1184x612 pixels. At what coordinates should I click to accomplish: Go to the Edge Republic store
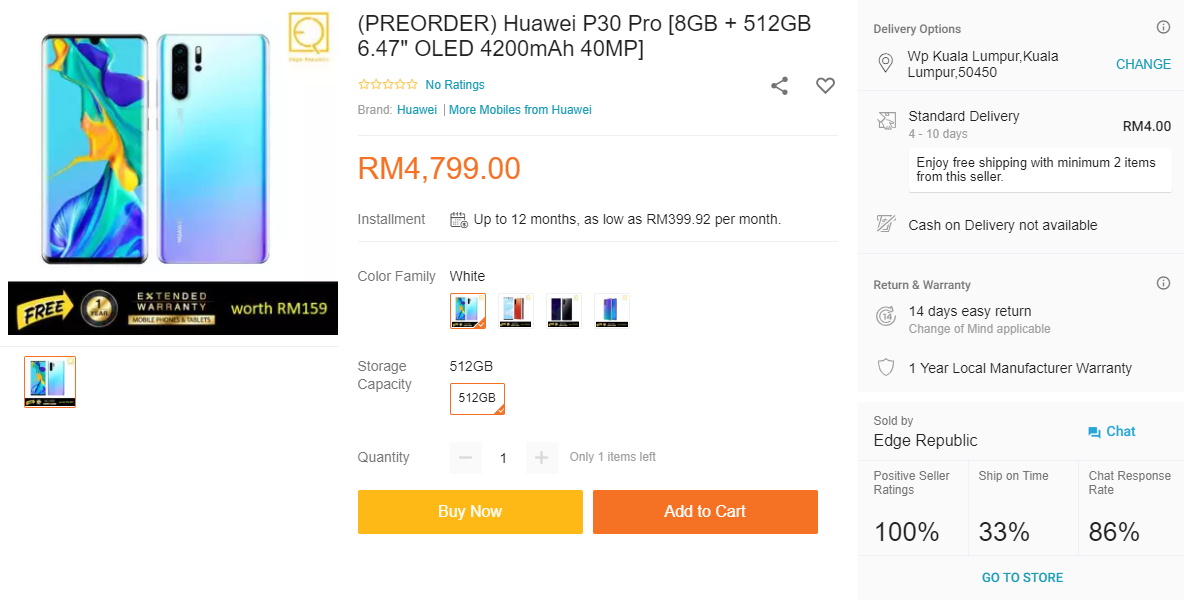(x=1022, y=578)
